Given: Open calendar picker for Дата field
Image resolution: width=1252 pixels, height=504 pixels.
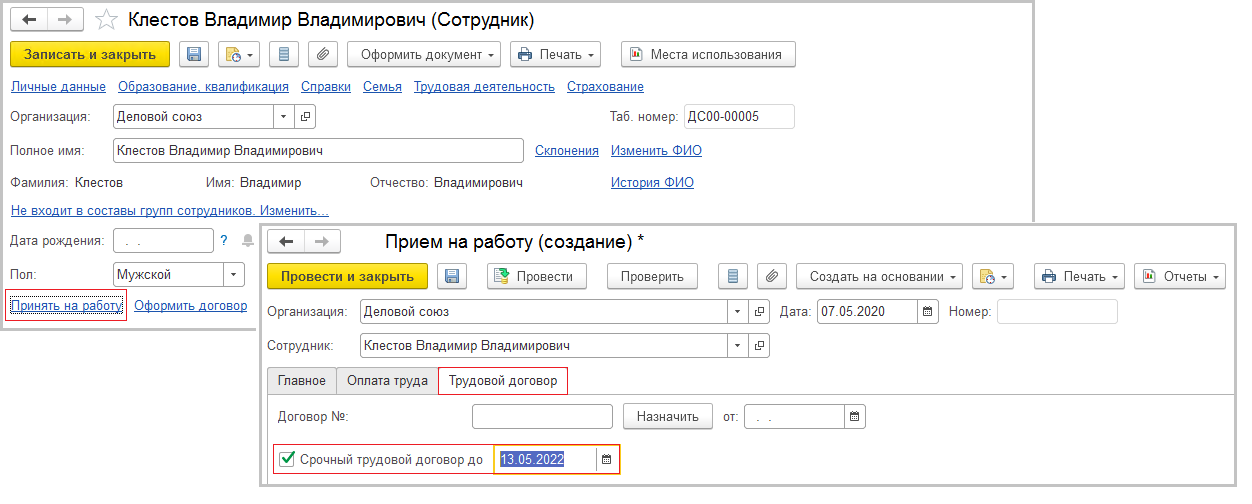Looking at the screenshot, I should (x=928, y=312).
